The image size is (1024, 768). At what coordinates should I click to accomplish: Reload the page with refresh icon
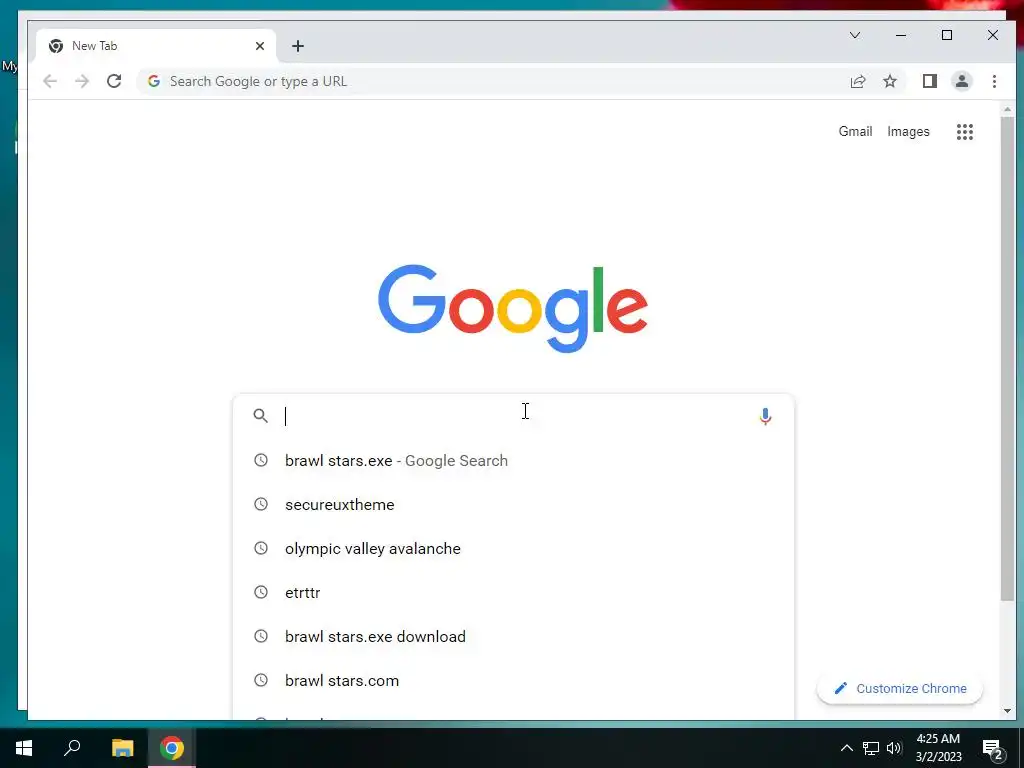(x=114, y=81)
